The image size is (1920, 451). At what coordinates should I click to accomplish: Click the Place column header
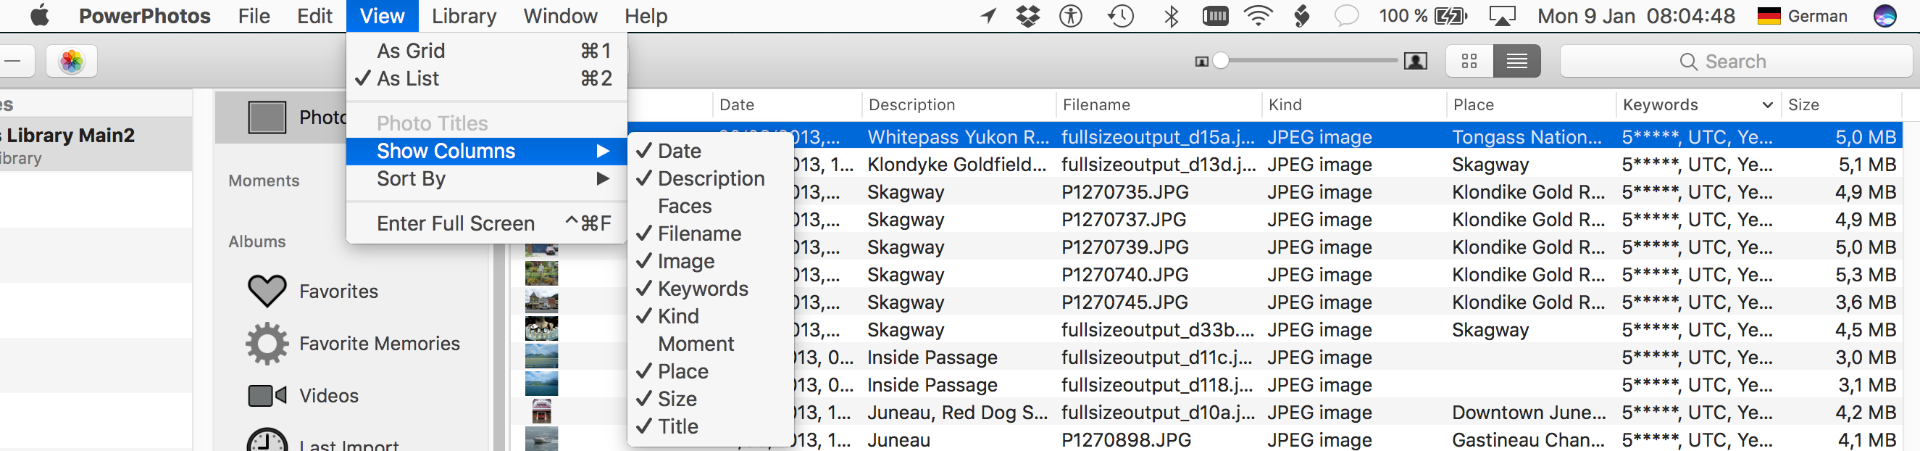point(1531,105)
